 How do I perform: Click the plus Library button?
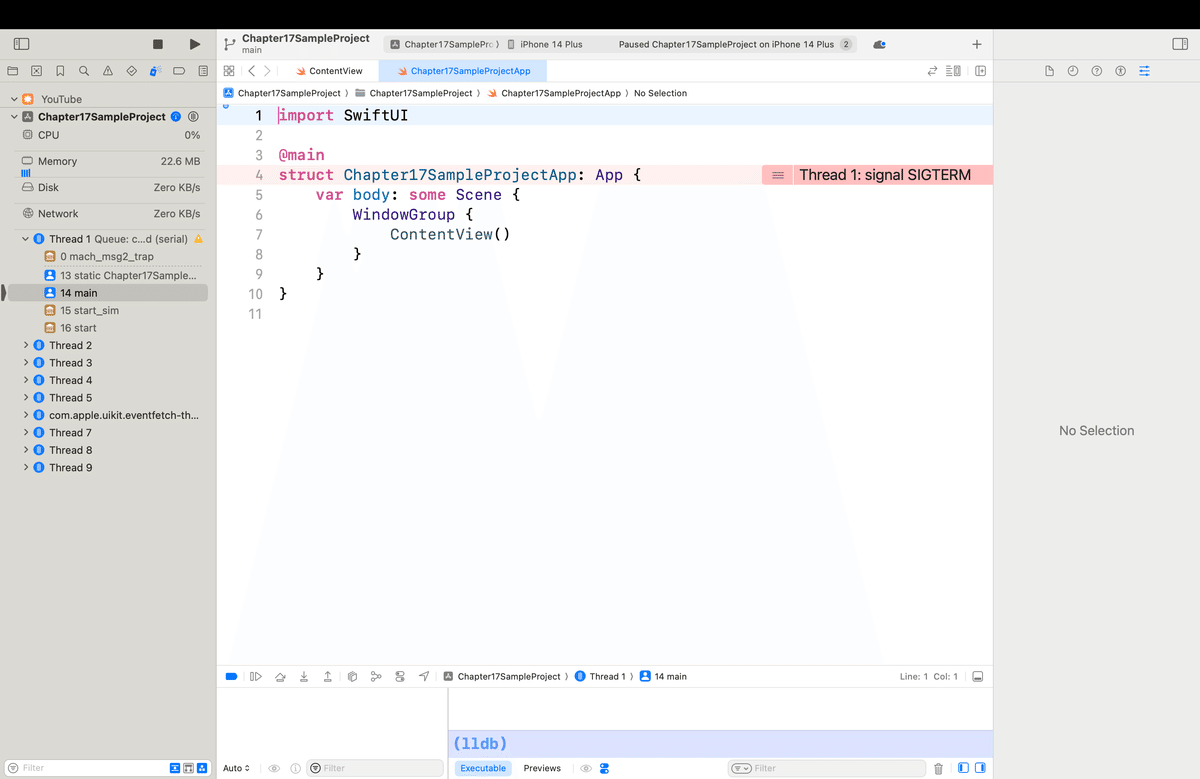coord(977,45)
